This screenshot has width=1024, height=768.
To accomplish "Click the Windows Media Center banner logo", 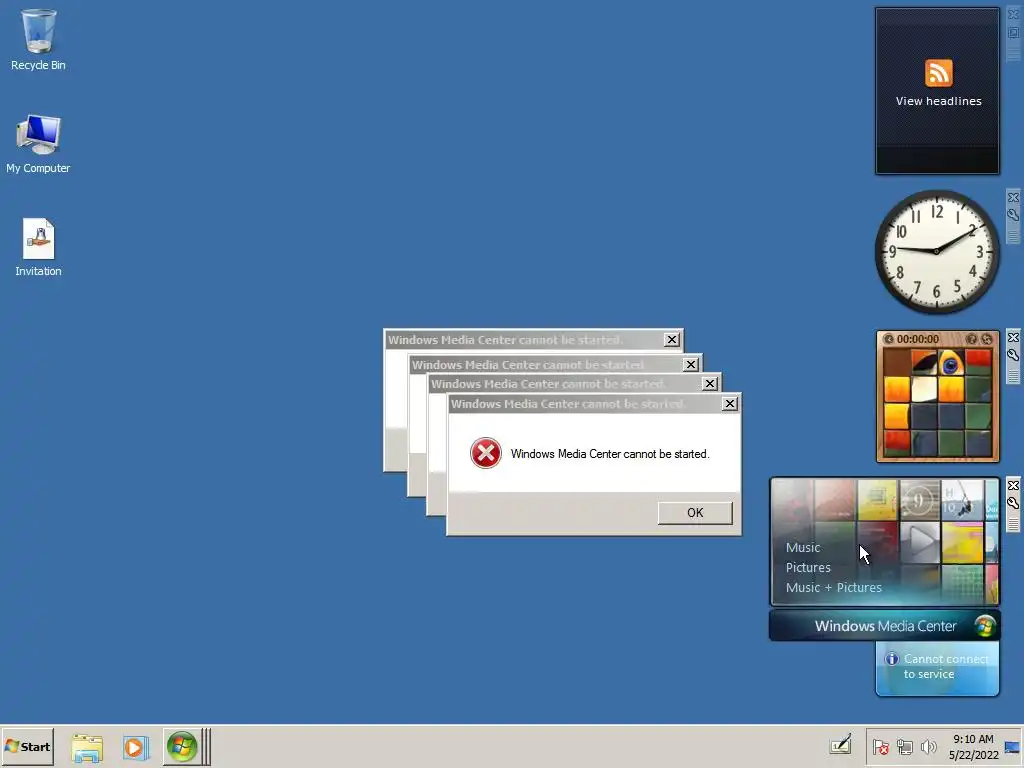I will [x=984, y=626].
